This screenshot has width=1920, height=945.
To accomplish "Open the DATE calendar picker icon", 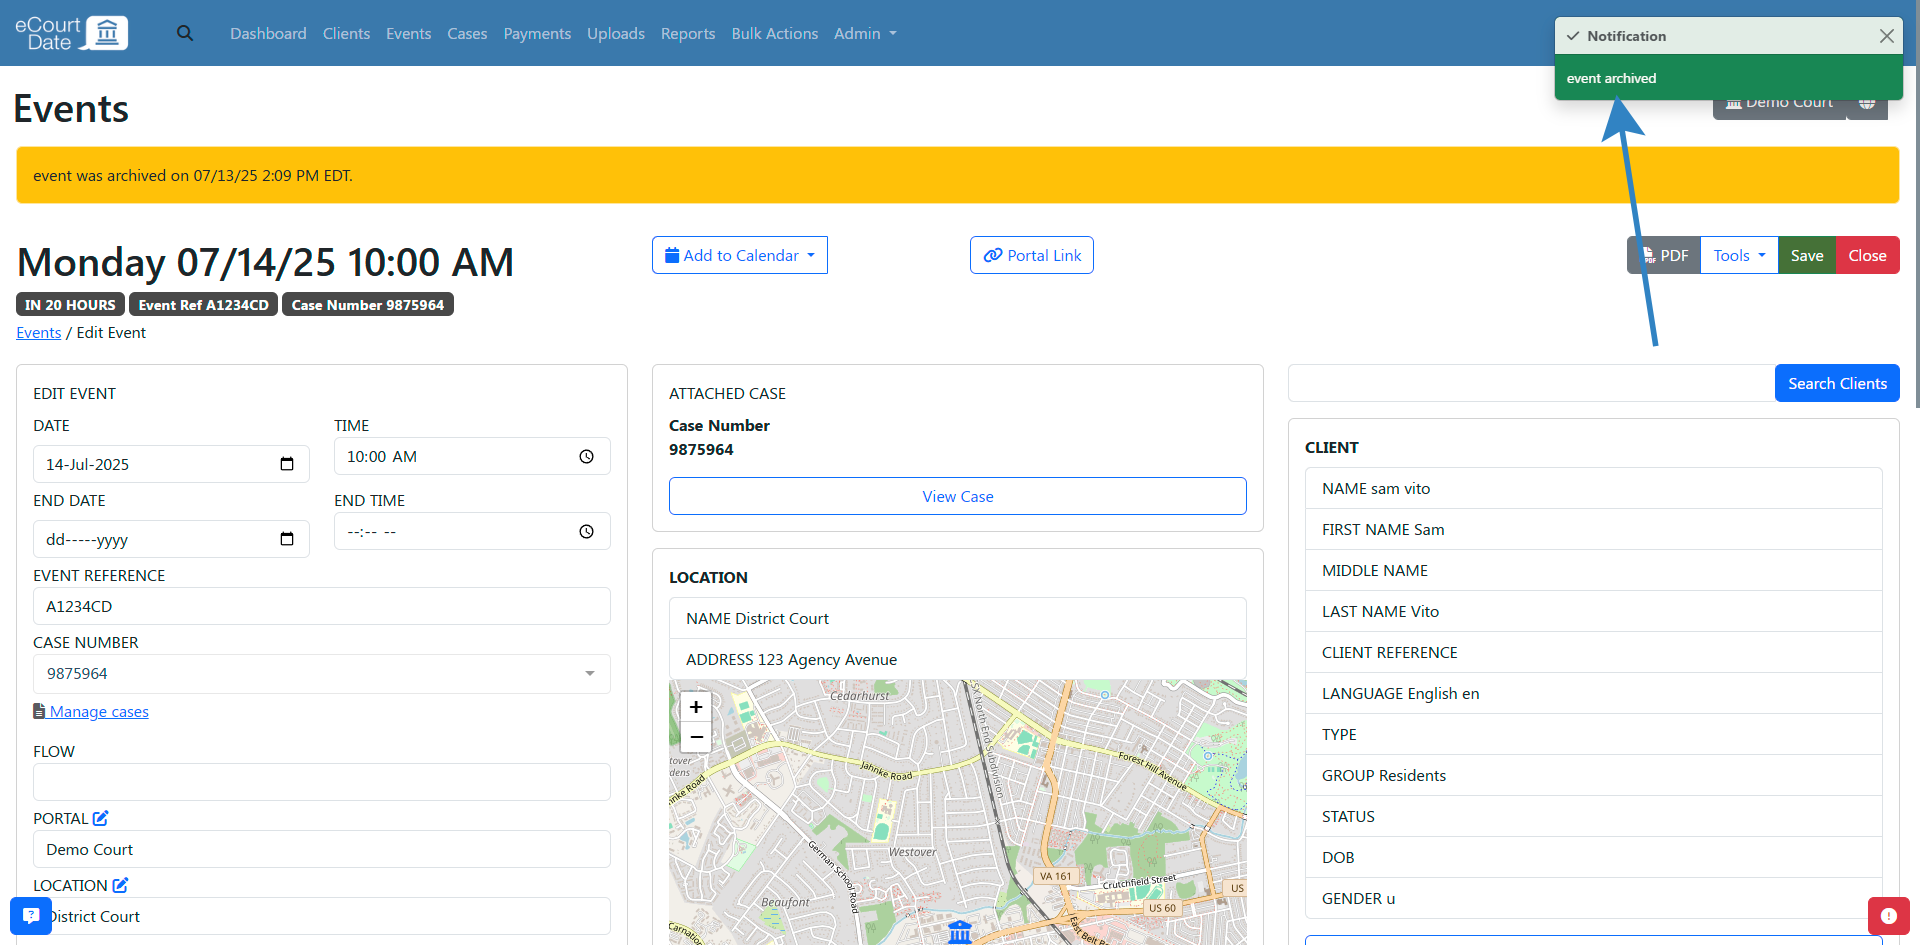I will point(287,464).
